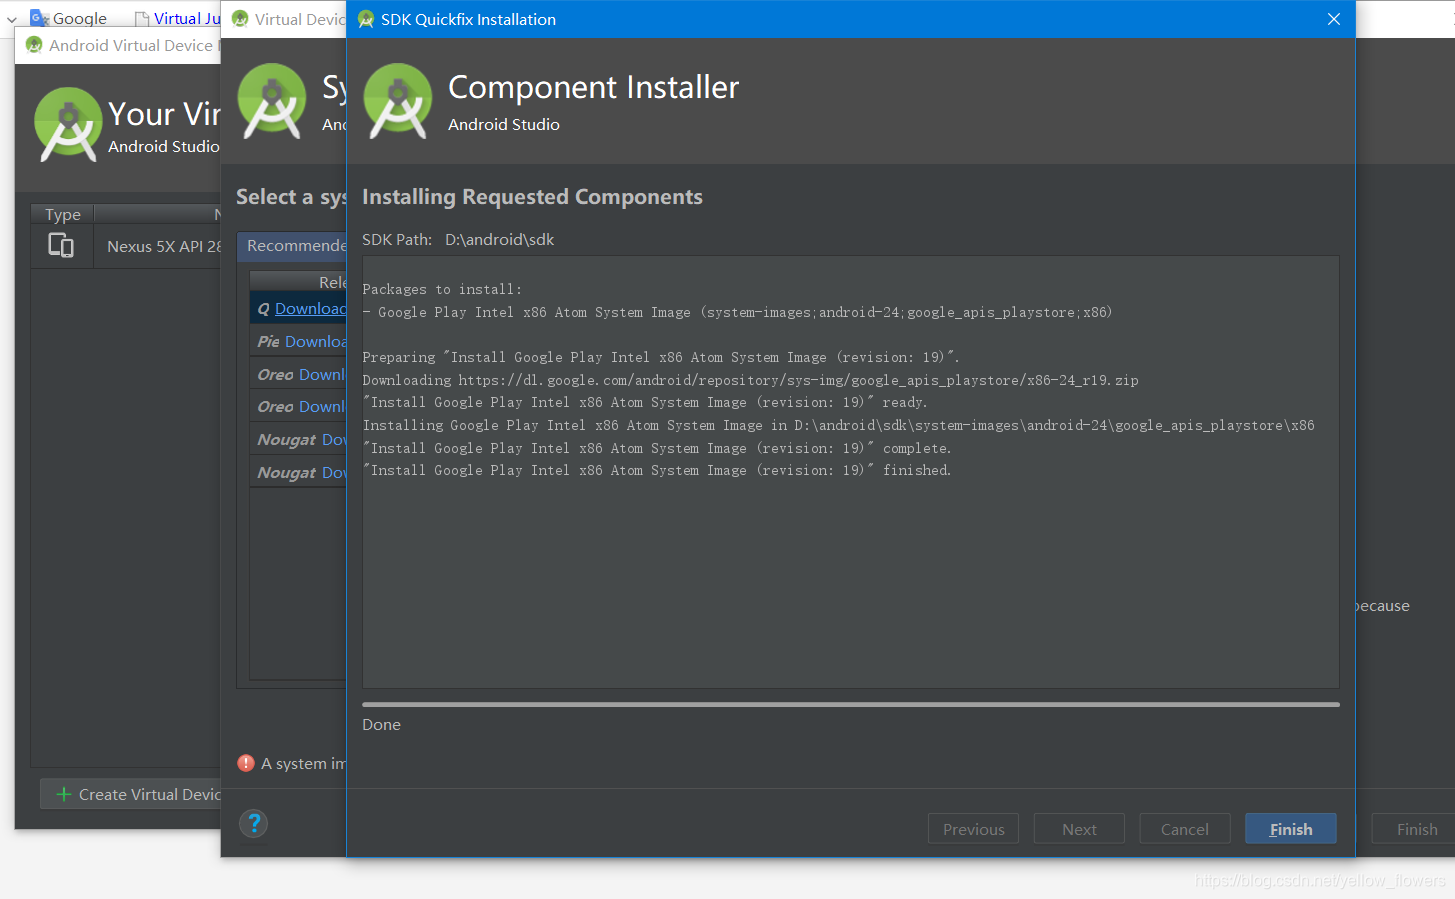Click the Downloading URL line in install log

750,380
